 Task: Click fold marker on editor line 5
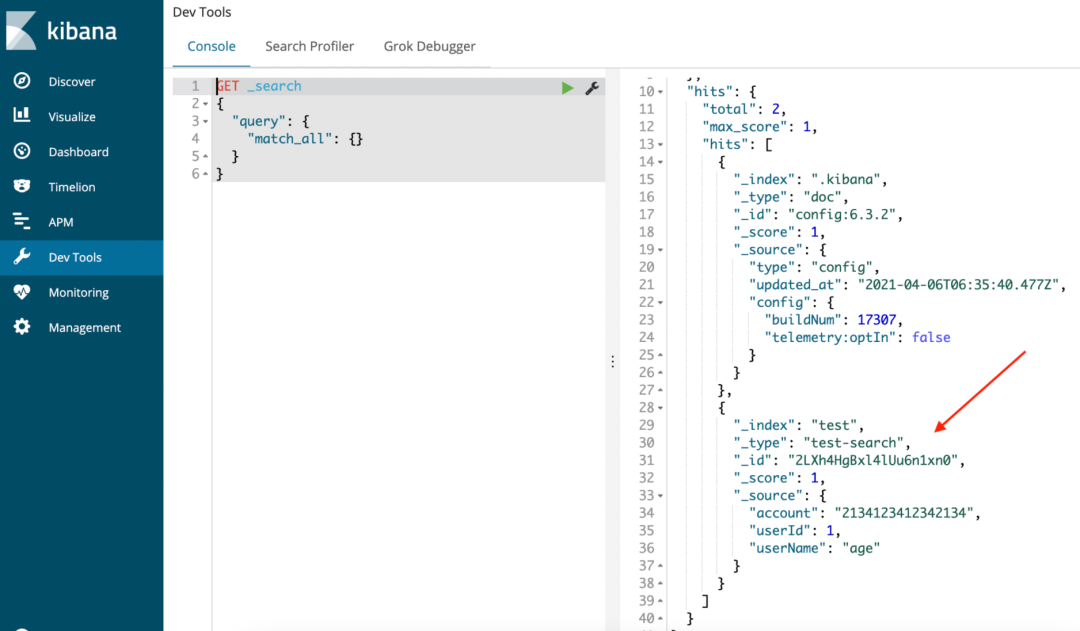tap(205, 156)
